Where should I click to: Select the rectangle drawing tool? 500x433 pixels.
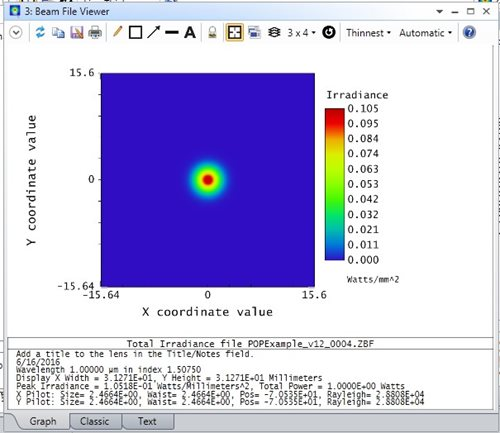point(135,33)
